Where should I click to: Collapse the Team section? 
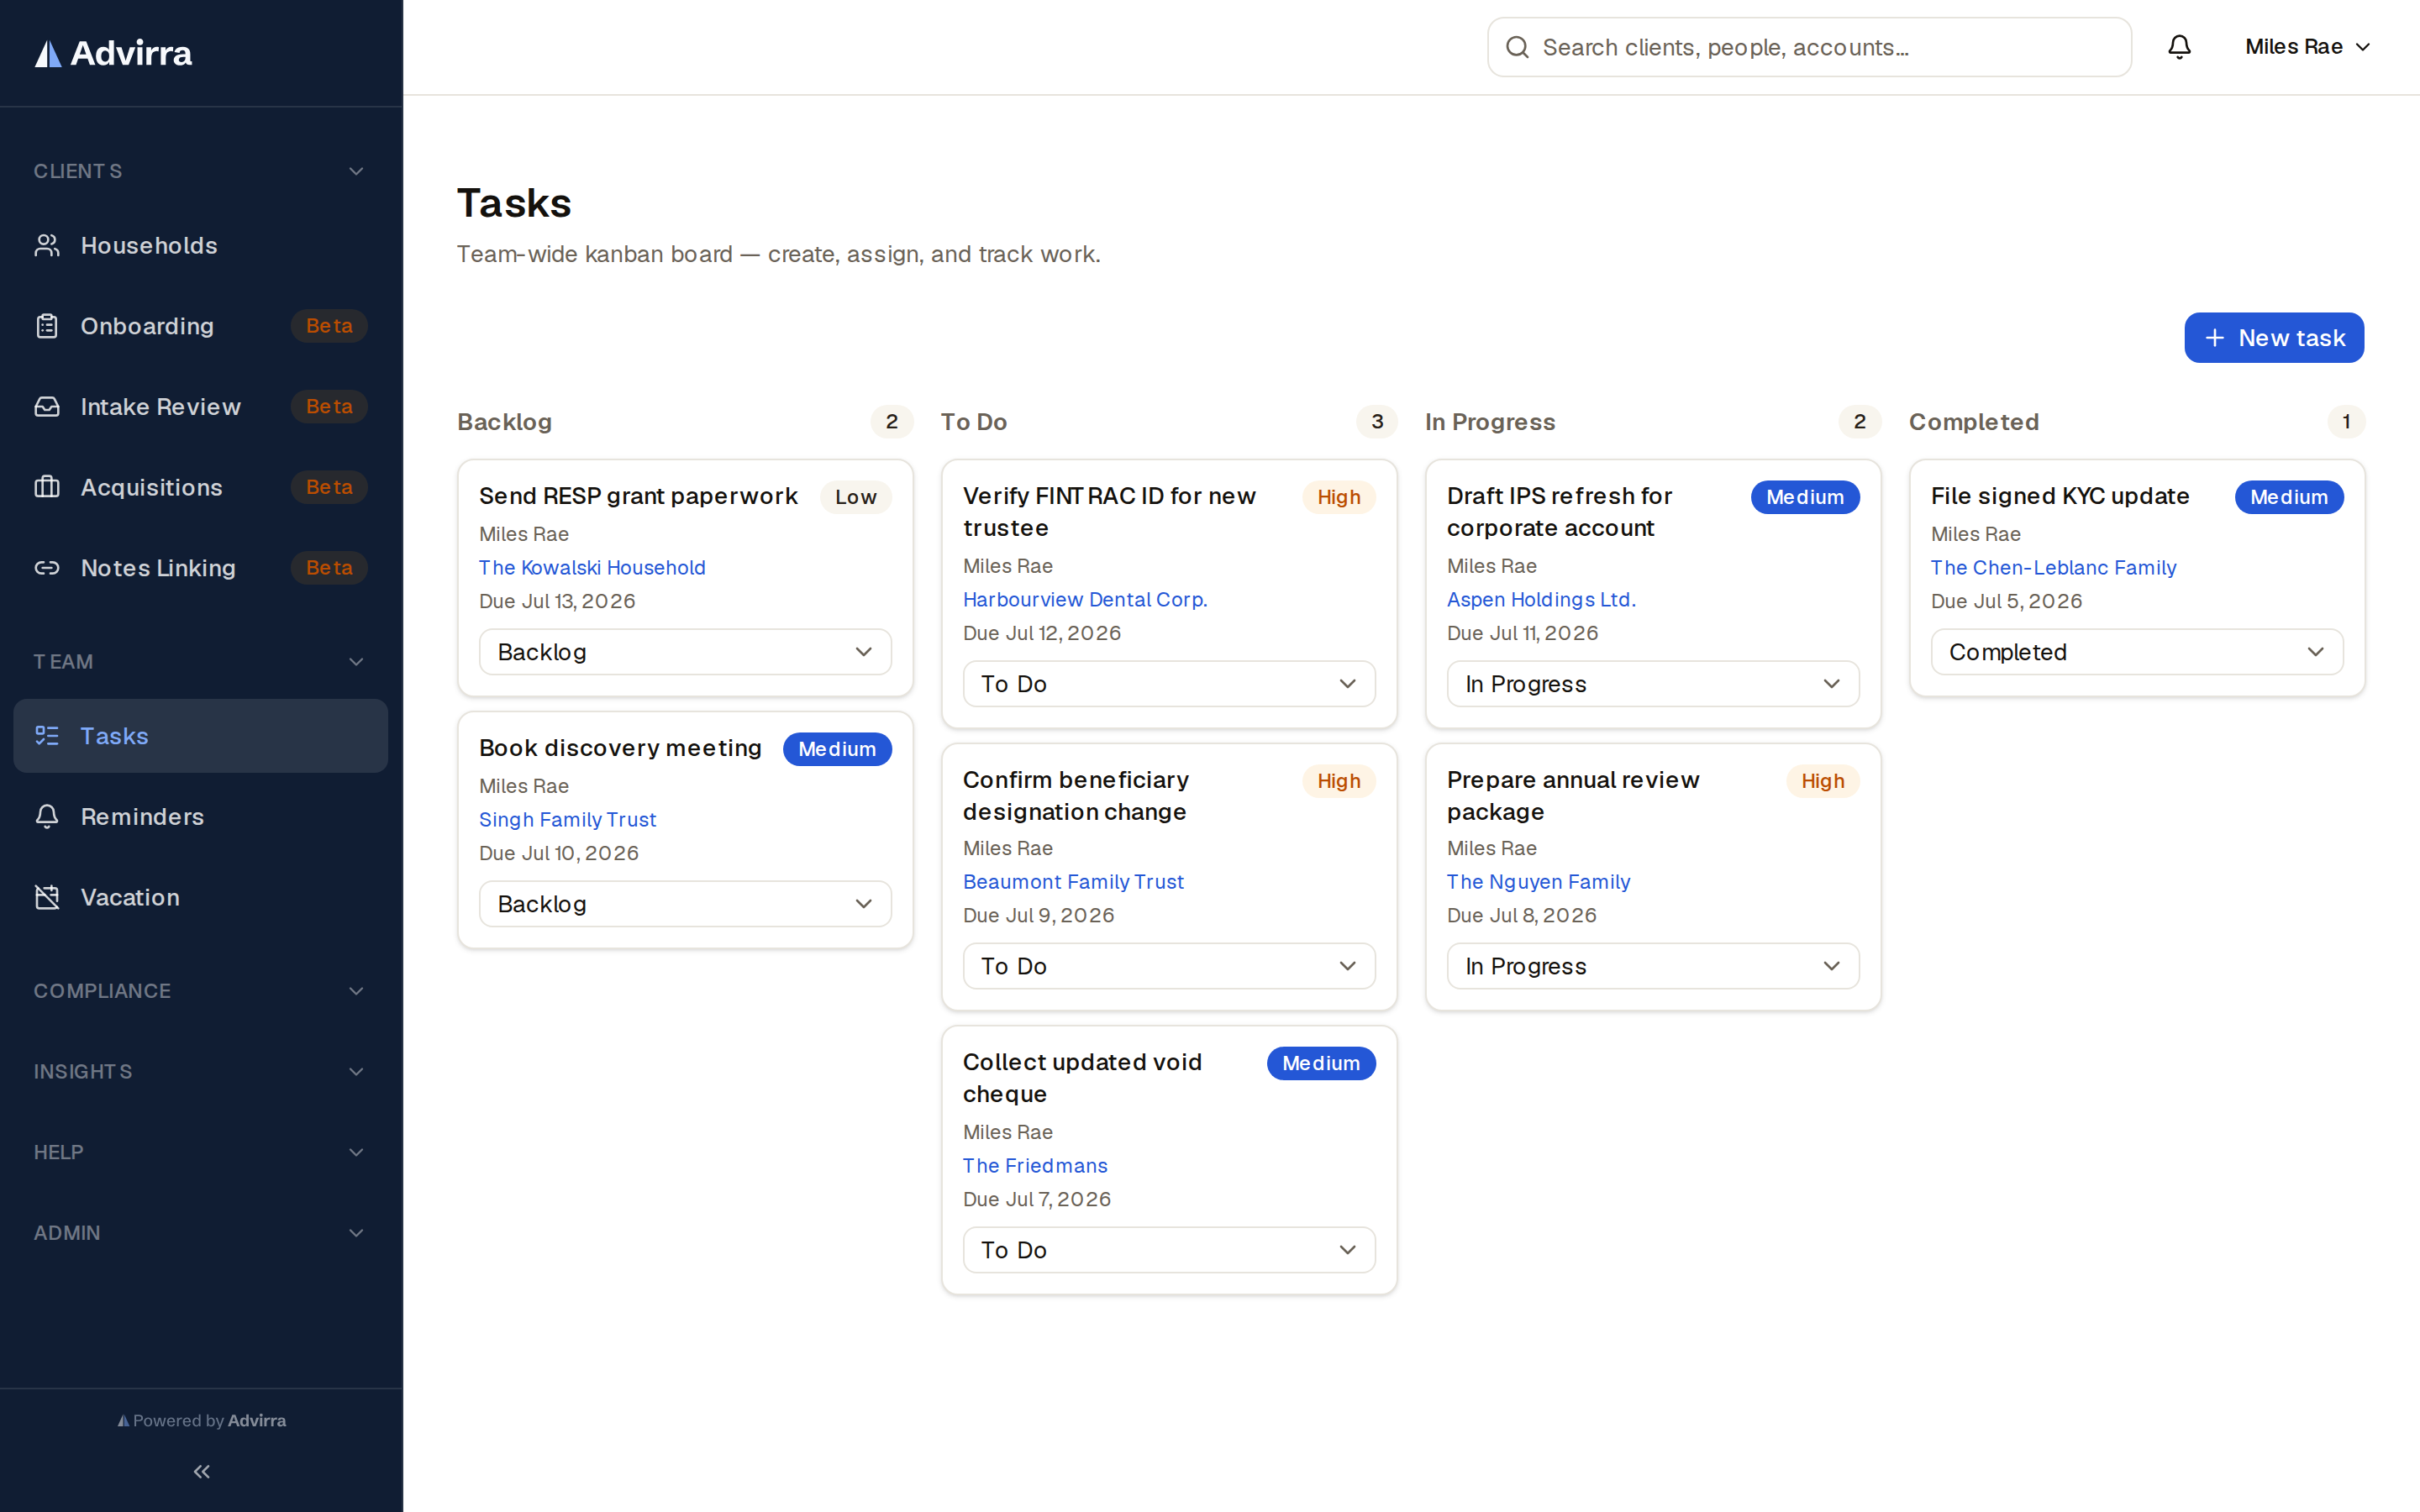tap(201, 662)
